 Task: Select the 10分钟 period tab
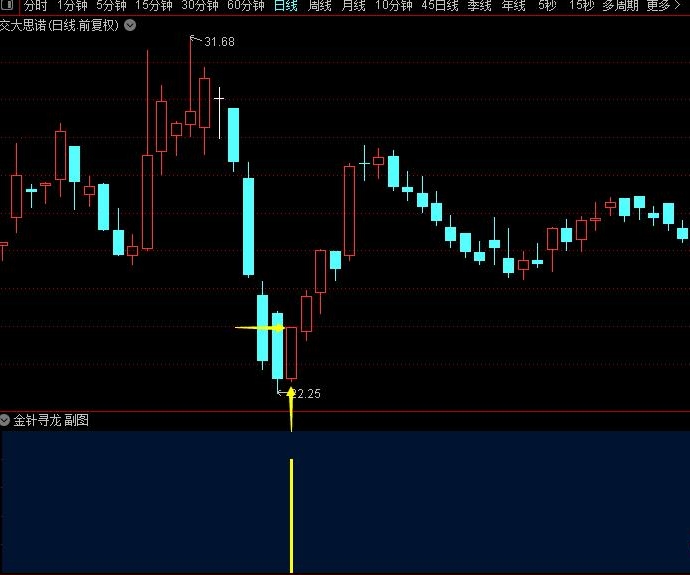point(394,6)
